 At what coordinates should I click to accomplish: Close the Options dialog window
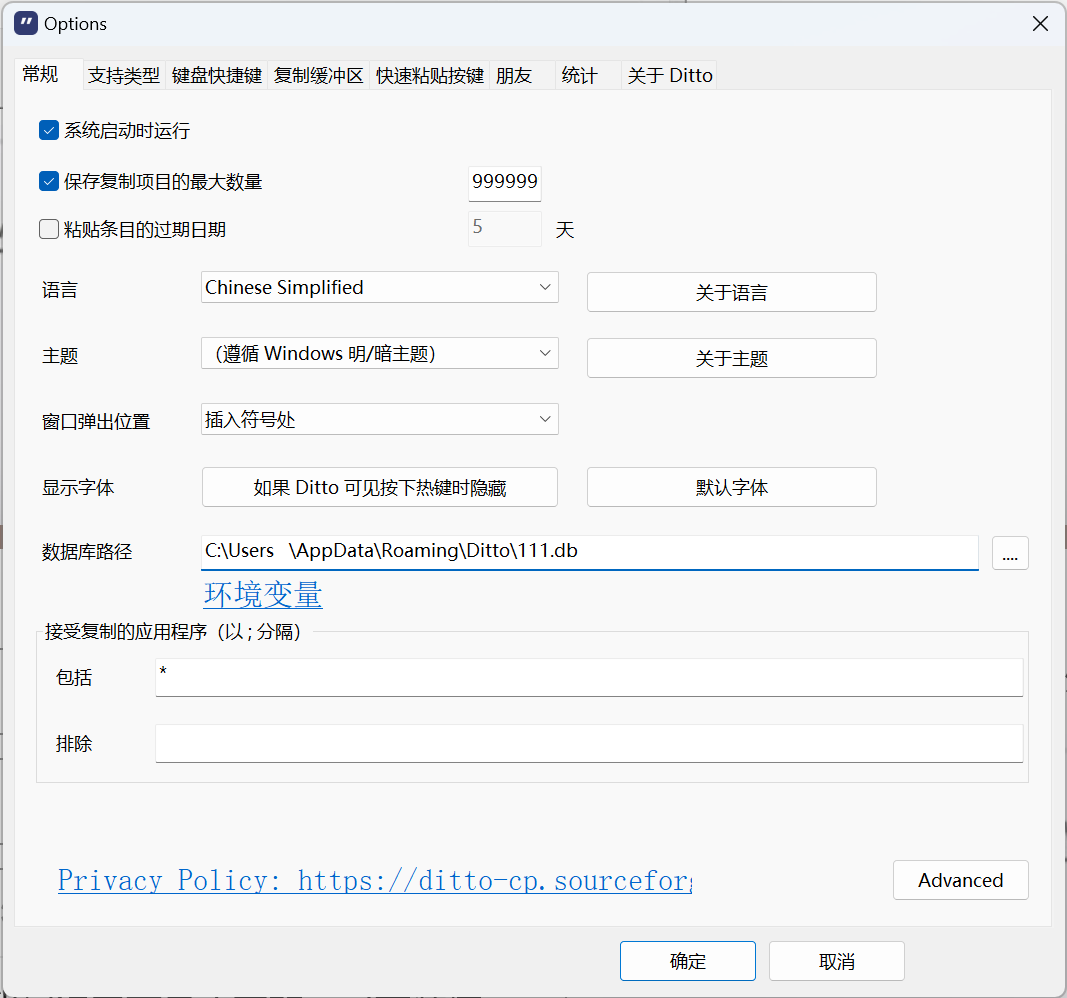[1040, 24]
